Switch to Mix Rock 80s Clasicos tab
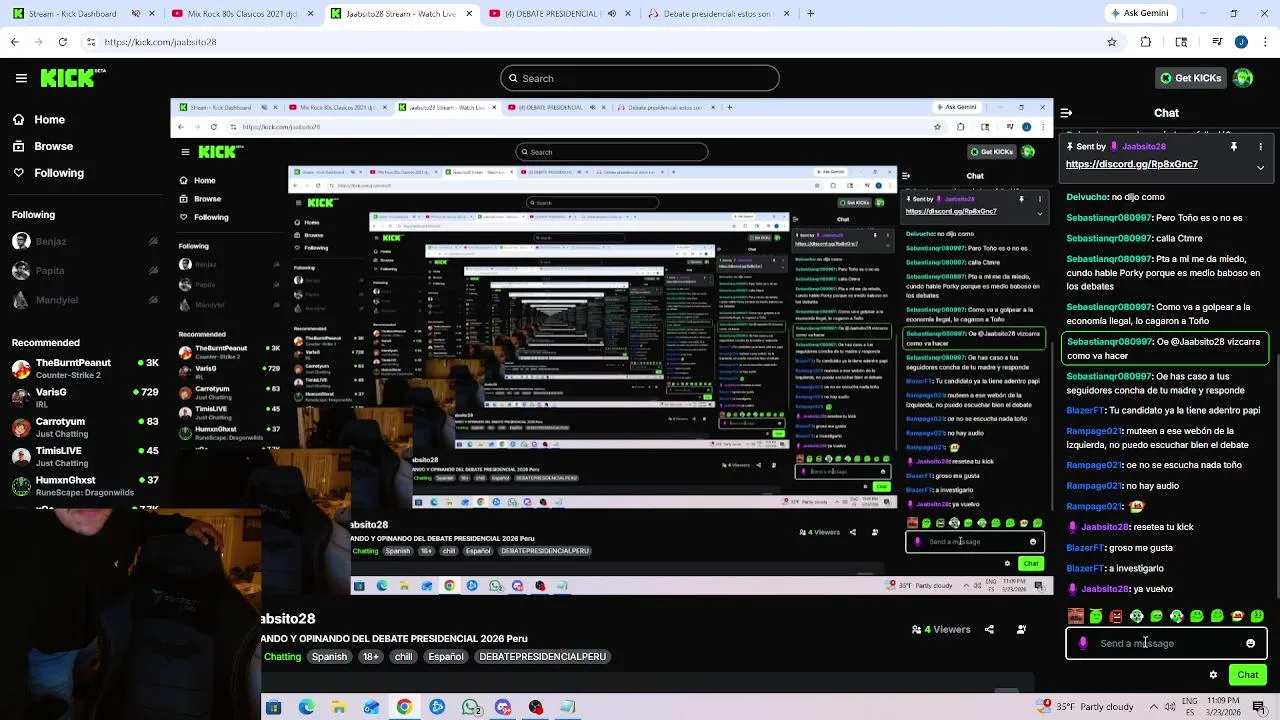The height and width of the screenshot is (720, 1280). (241, 14)
